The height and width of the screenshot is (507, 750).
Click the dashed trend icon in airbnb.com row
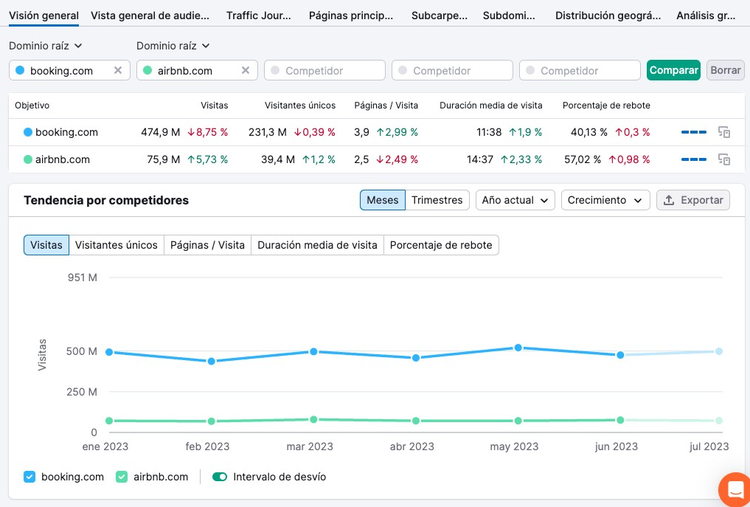tap(694, 159)
